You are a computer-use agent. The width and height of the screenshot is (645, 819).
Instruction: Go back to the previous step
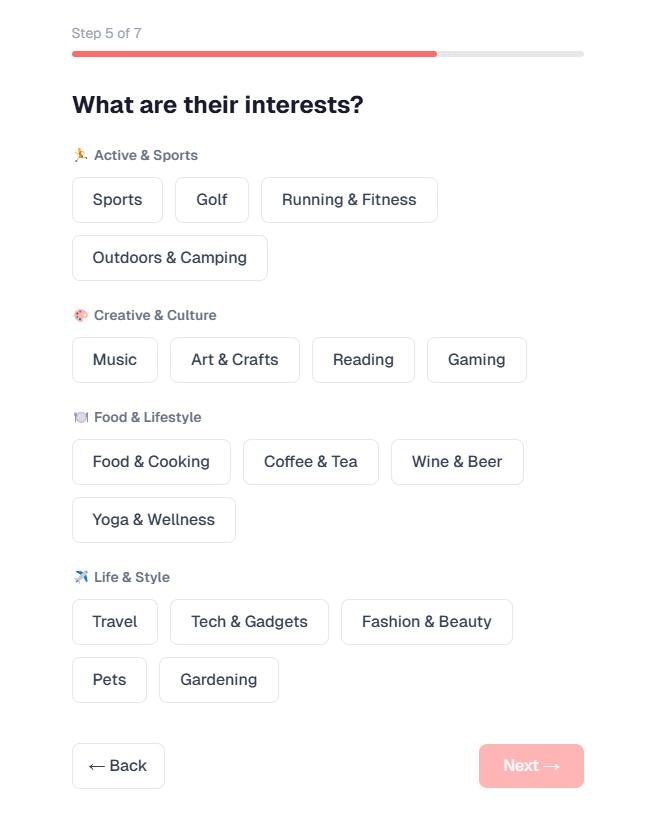coord(118,766)
